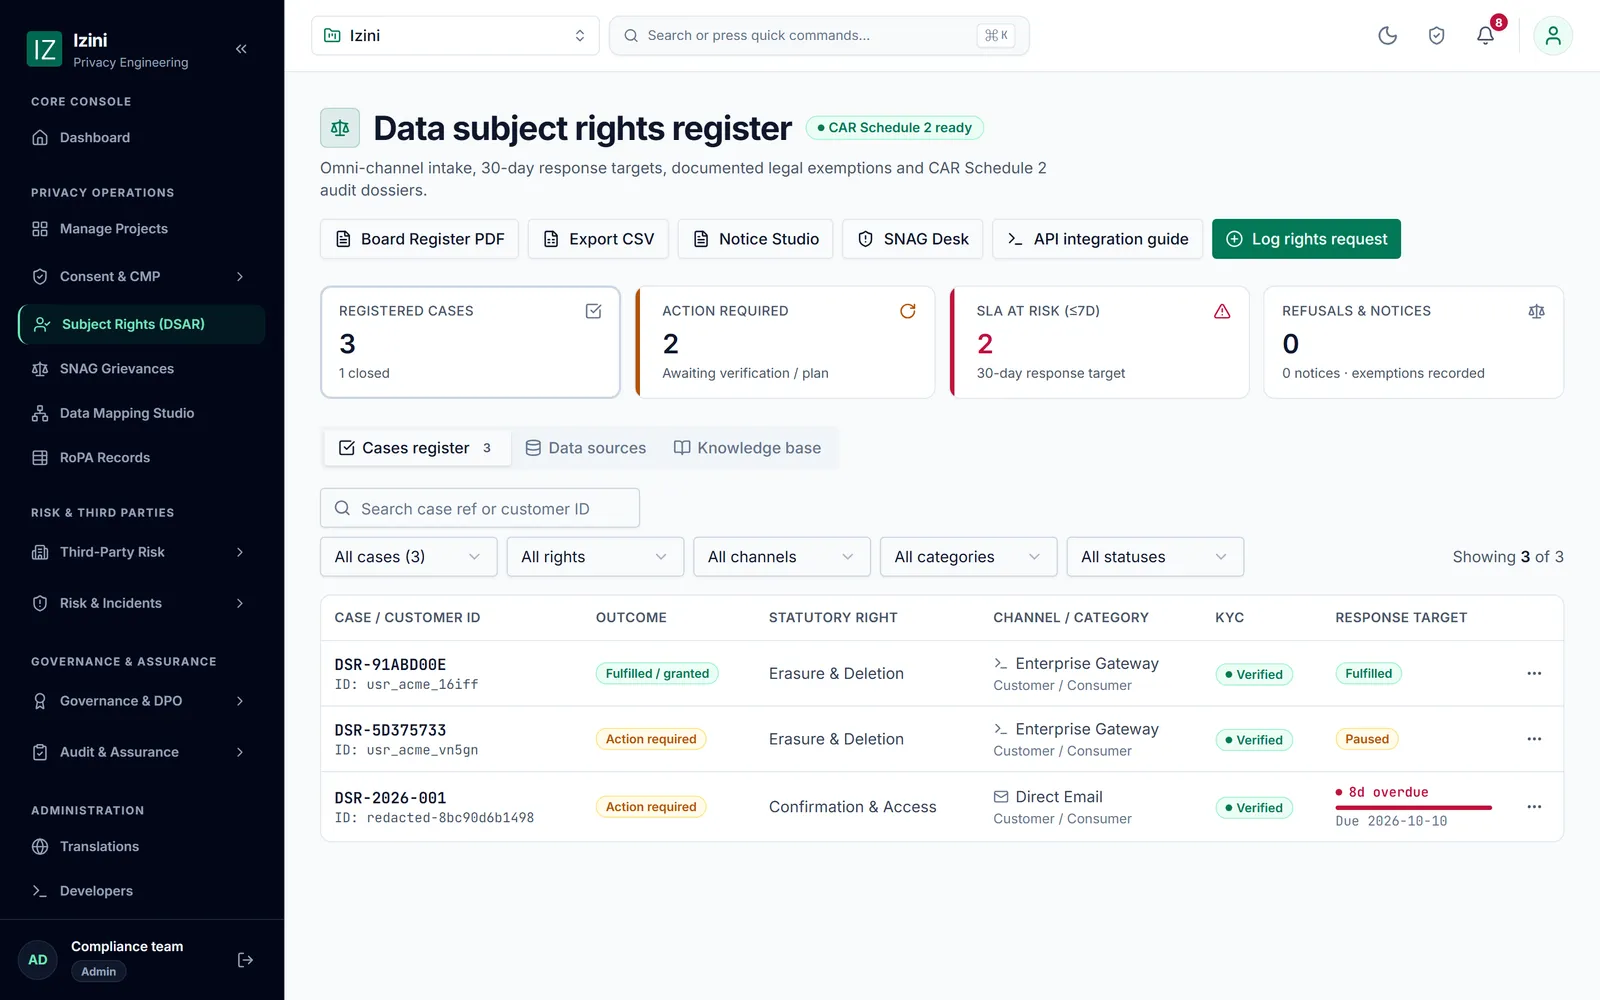The width and height of the screenshot is (1600, 1000).
Task: Open the Izini workspace selector dropdown
Action: click(455, 36)
